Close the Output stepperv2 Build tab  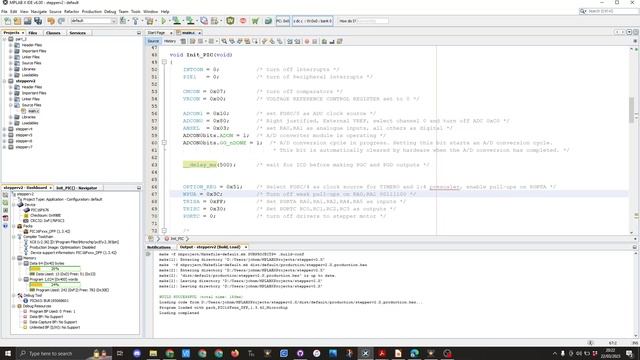(246, 247)
